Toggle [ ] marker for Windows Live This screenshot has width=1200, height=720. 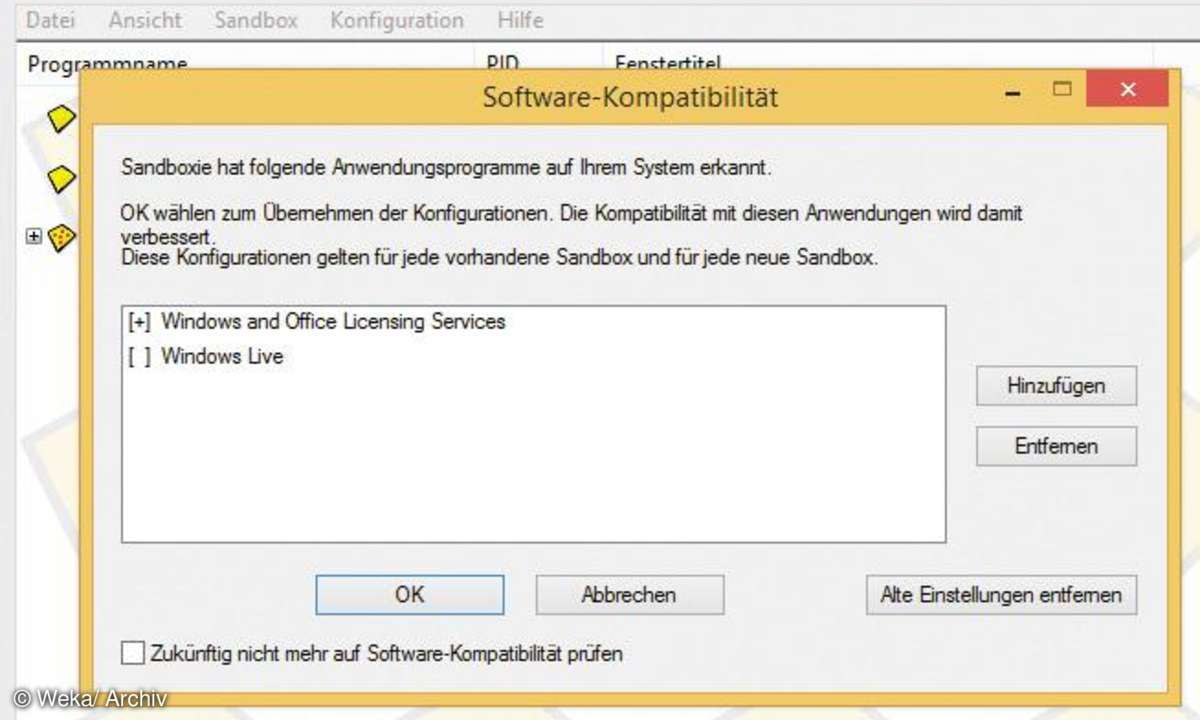point(139,356)
